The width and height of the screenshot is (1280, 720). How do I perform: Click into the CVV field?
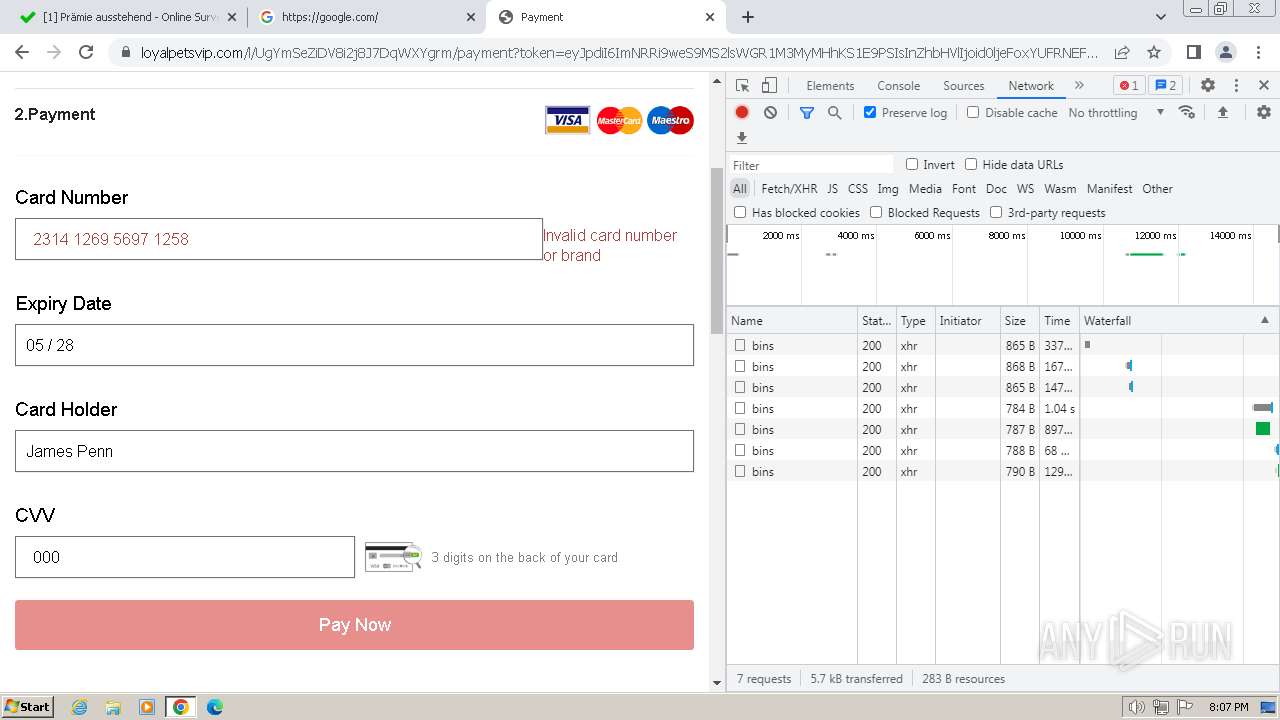coord(185,557)
